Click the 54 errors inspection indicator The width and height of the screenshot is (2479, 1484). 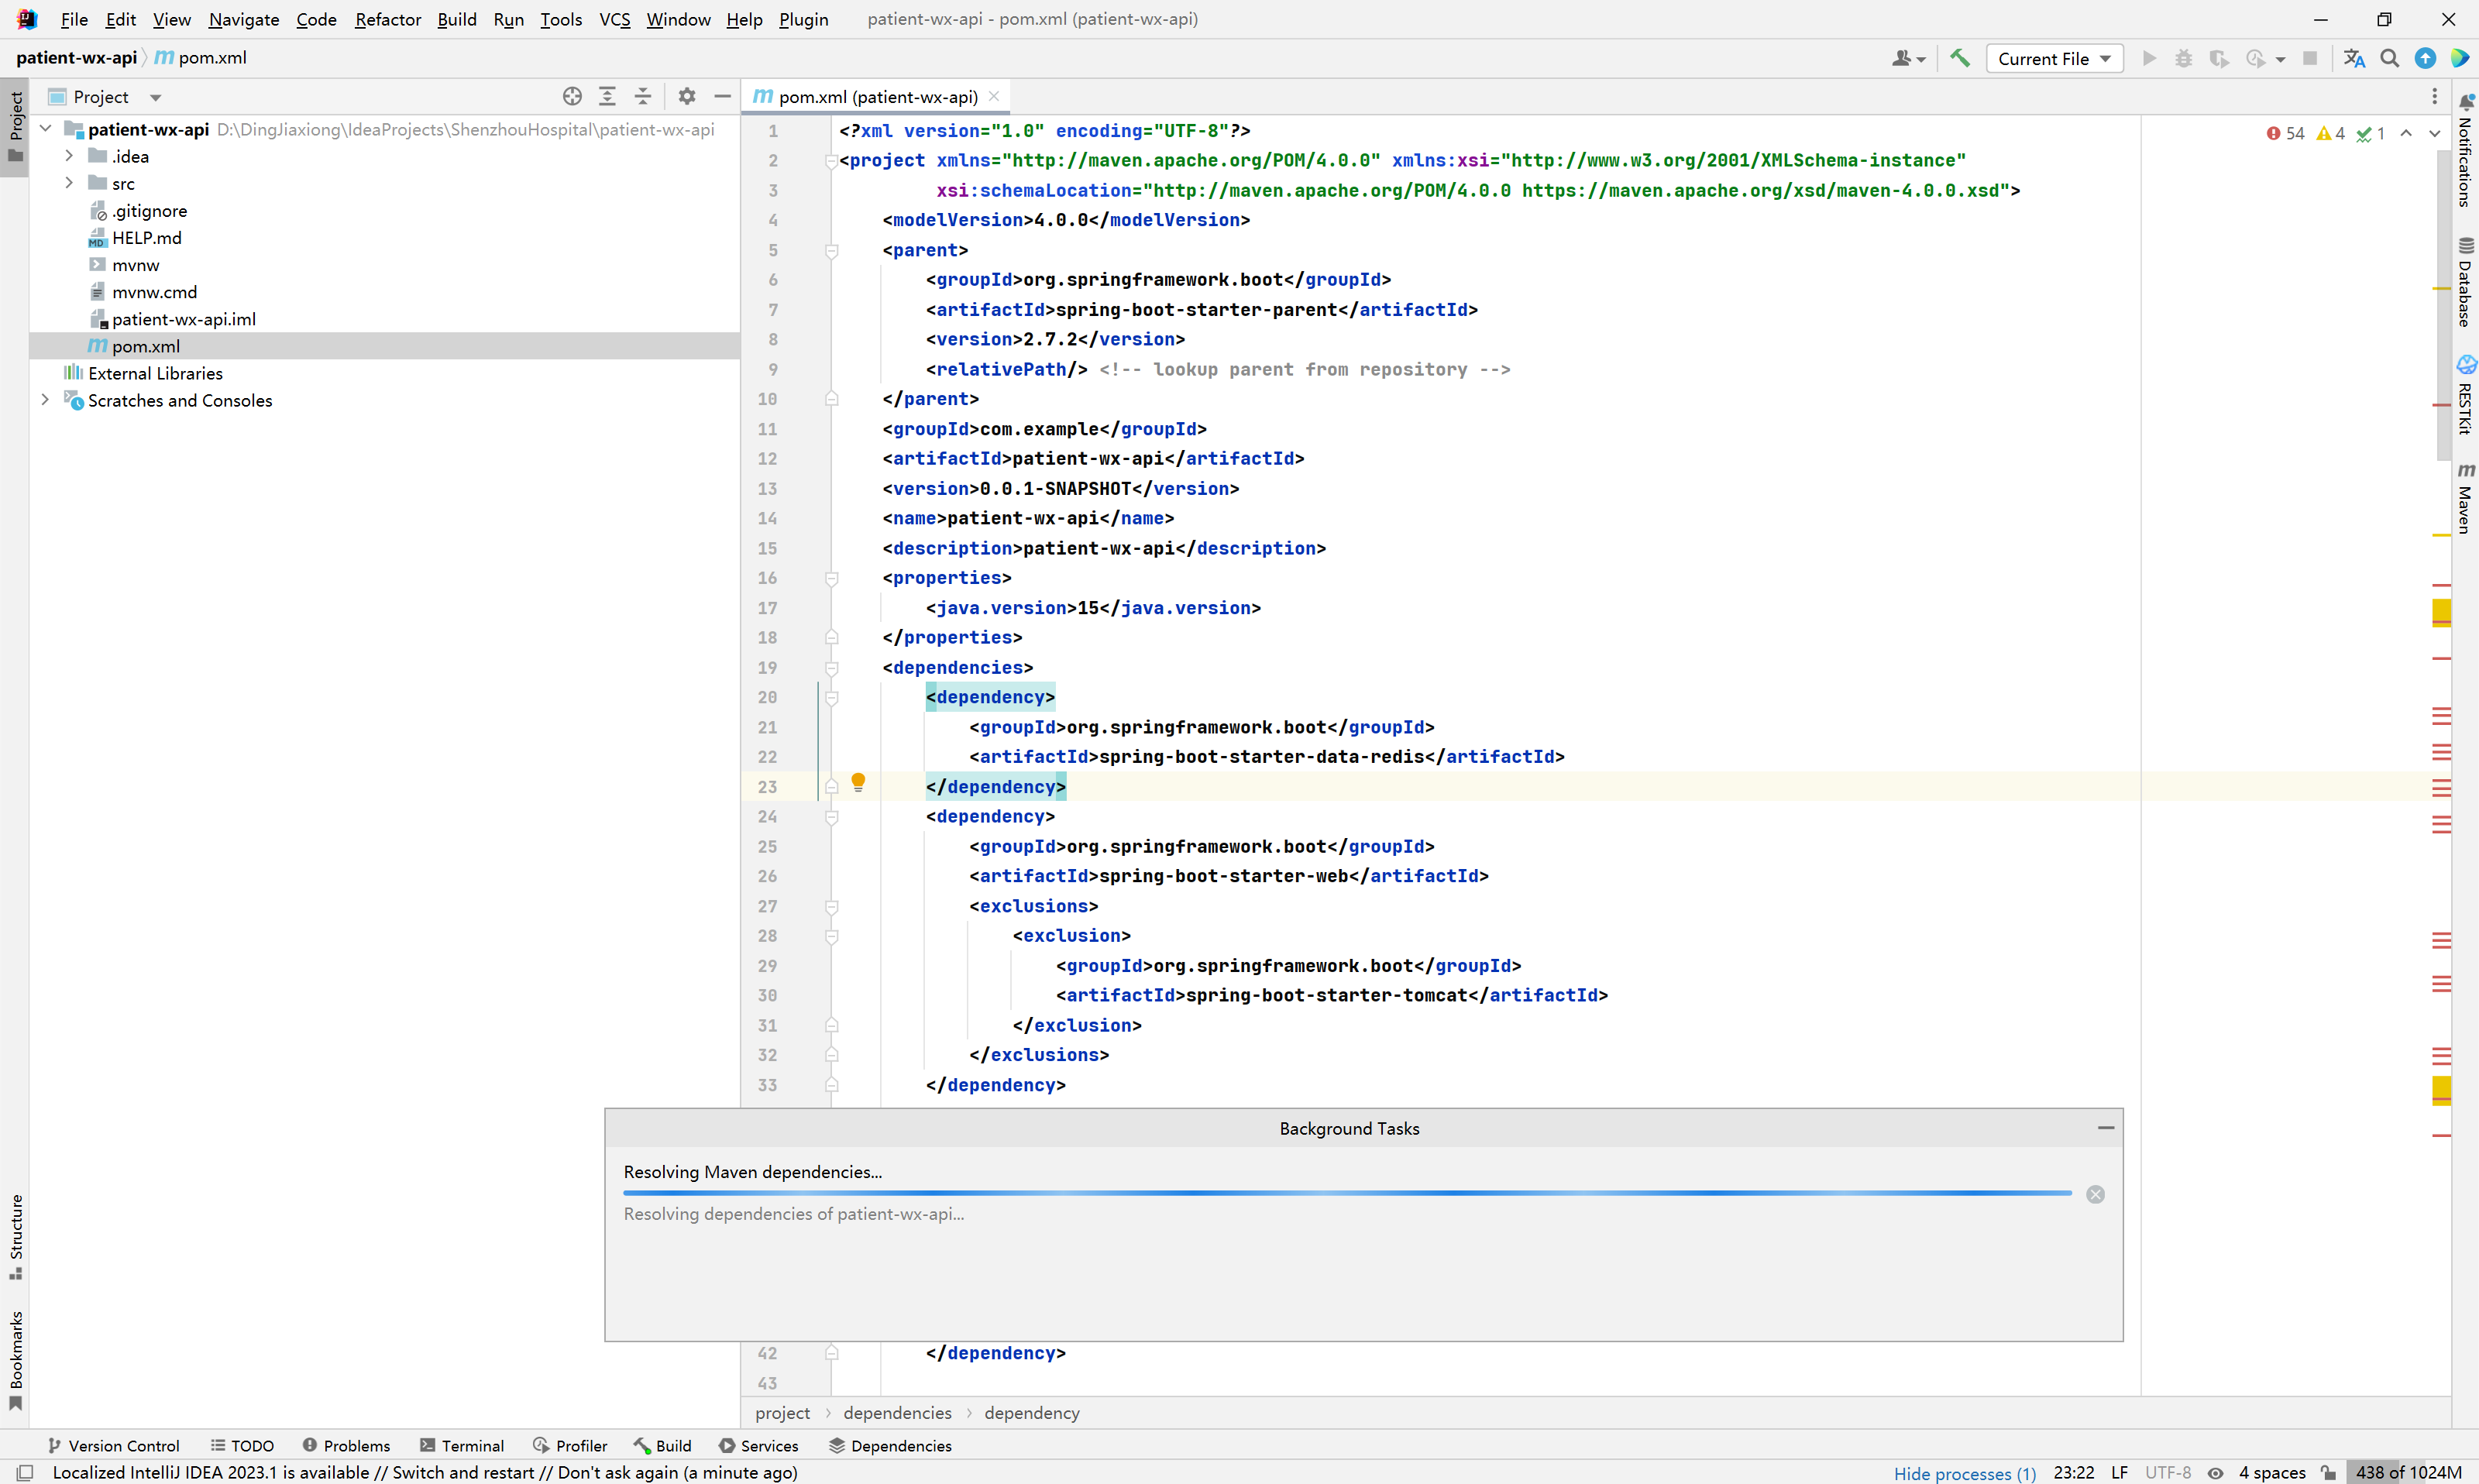tap(2285, 133)
